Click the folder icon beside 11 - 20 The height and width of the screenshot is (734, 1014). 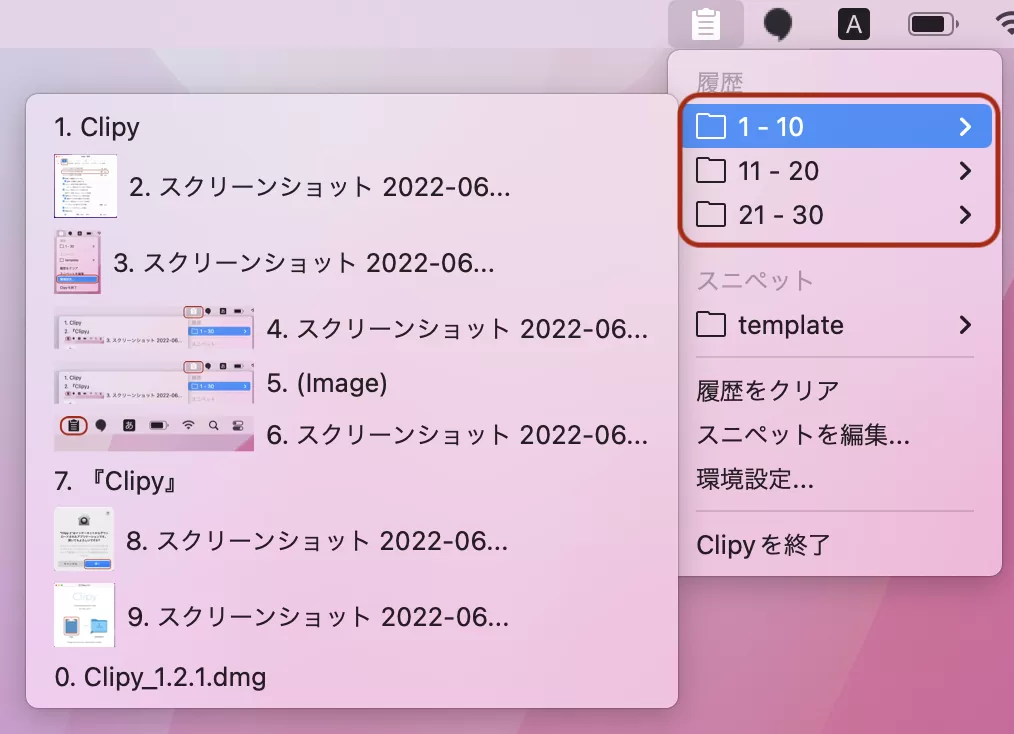click(x=711, y=171)
